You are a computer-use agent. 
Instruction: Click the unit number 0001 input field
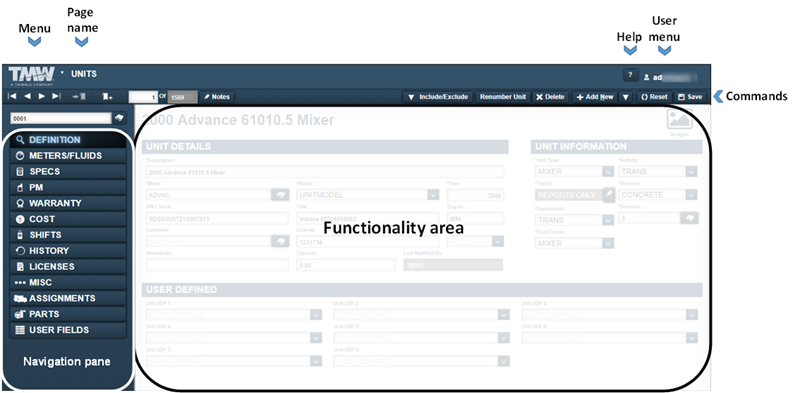pos(61,118)
